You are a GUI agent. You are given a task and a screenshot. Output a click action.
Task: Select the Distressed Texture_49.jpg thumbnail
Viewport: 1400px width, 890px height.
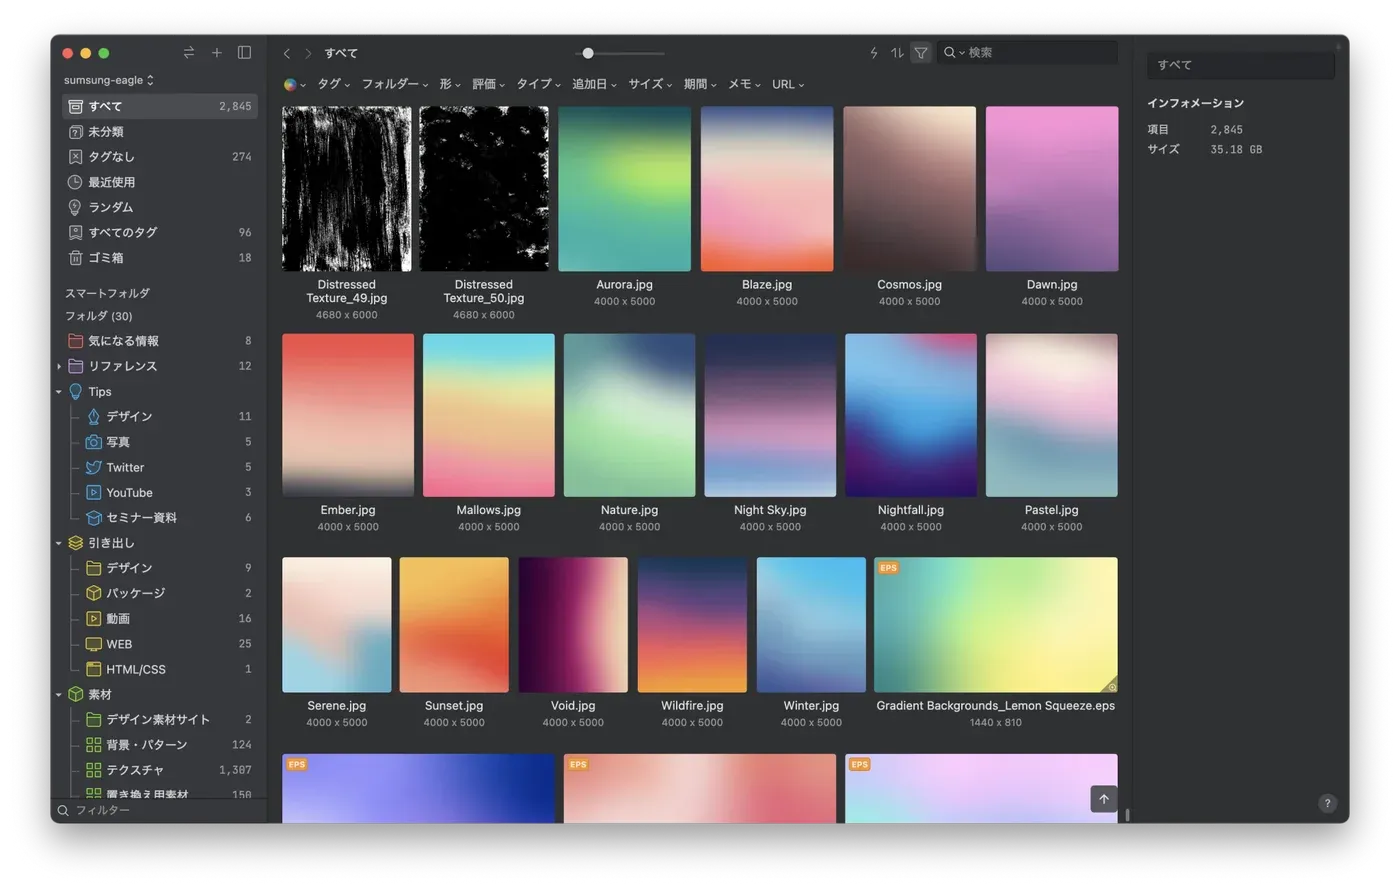coord(347,189)
